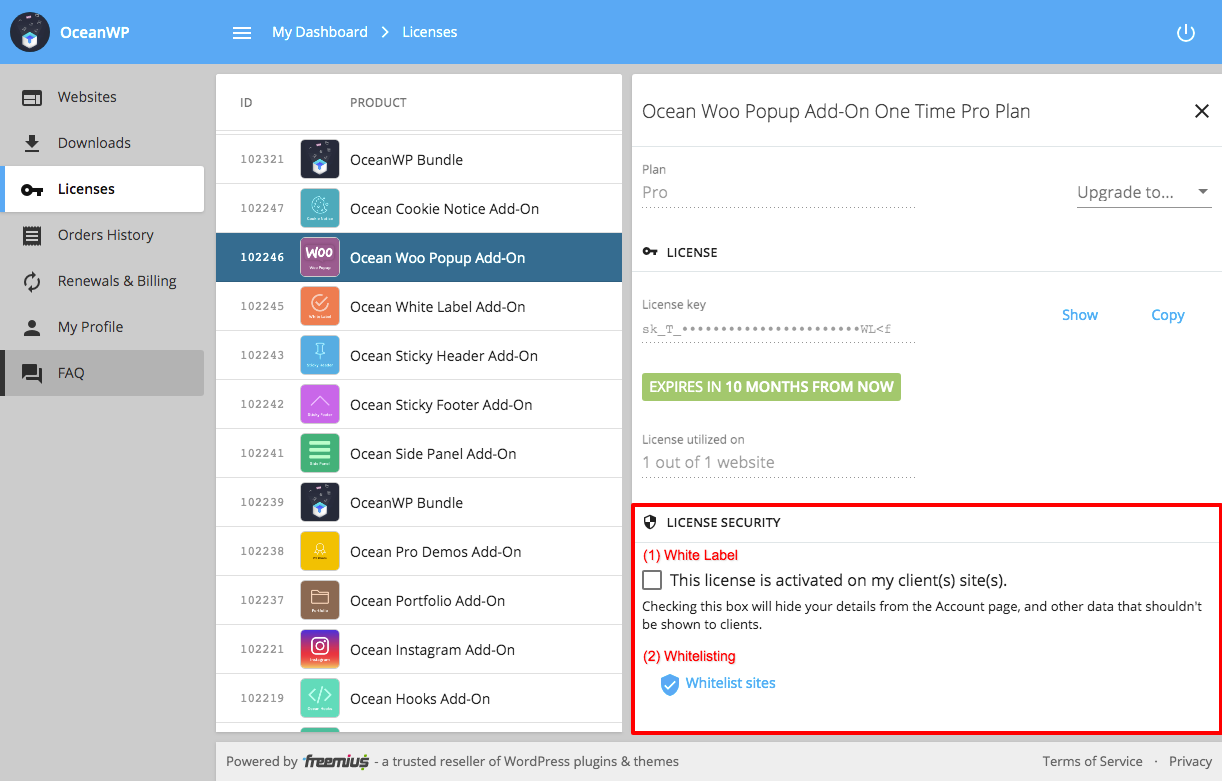The width and height of the screenshot is (1222, 781).
Task: Open the Terms of Service link
Action: [1092, 761]
